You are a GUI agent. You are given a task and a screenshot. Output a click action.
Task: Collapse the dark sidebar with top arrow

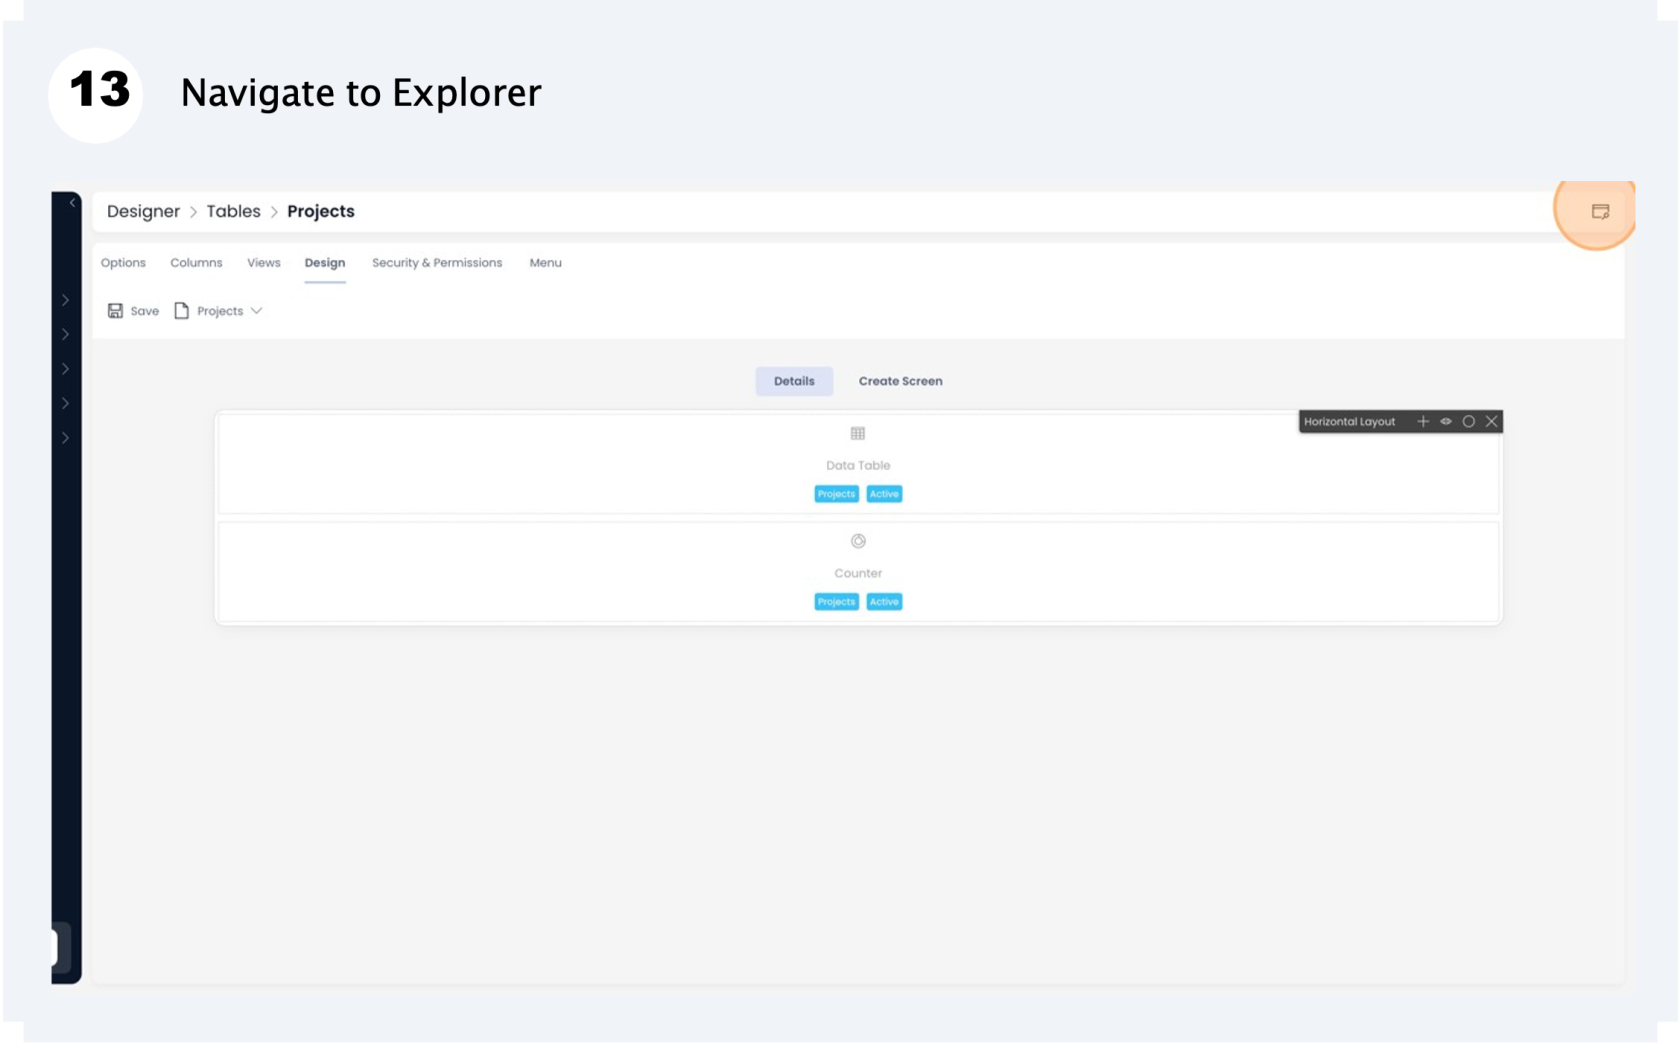click(72, 203)
